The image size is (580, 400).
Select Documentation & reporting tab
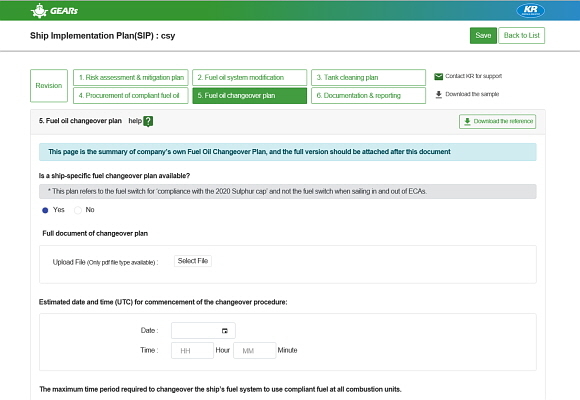[x=368, y=95]
